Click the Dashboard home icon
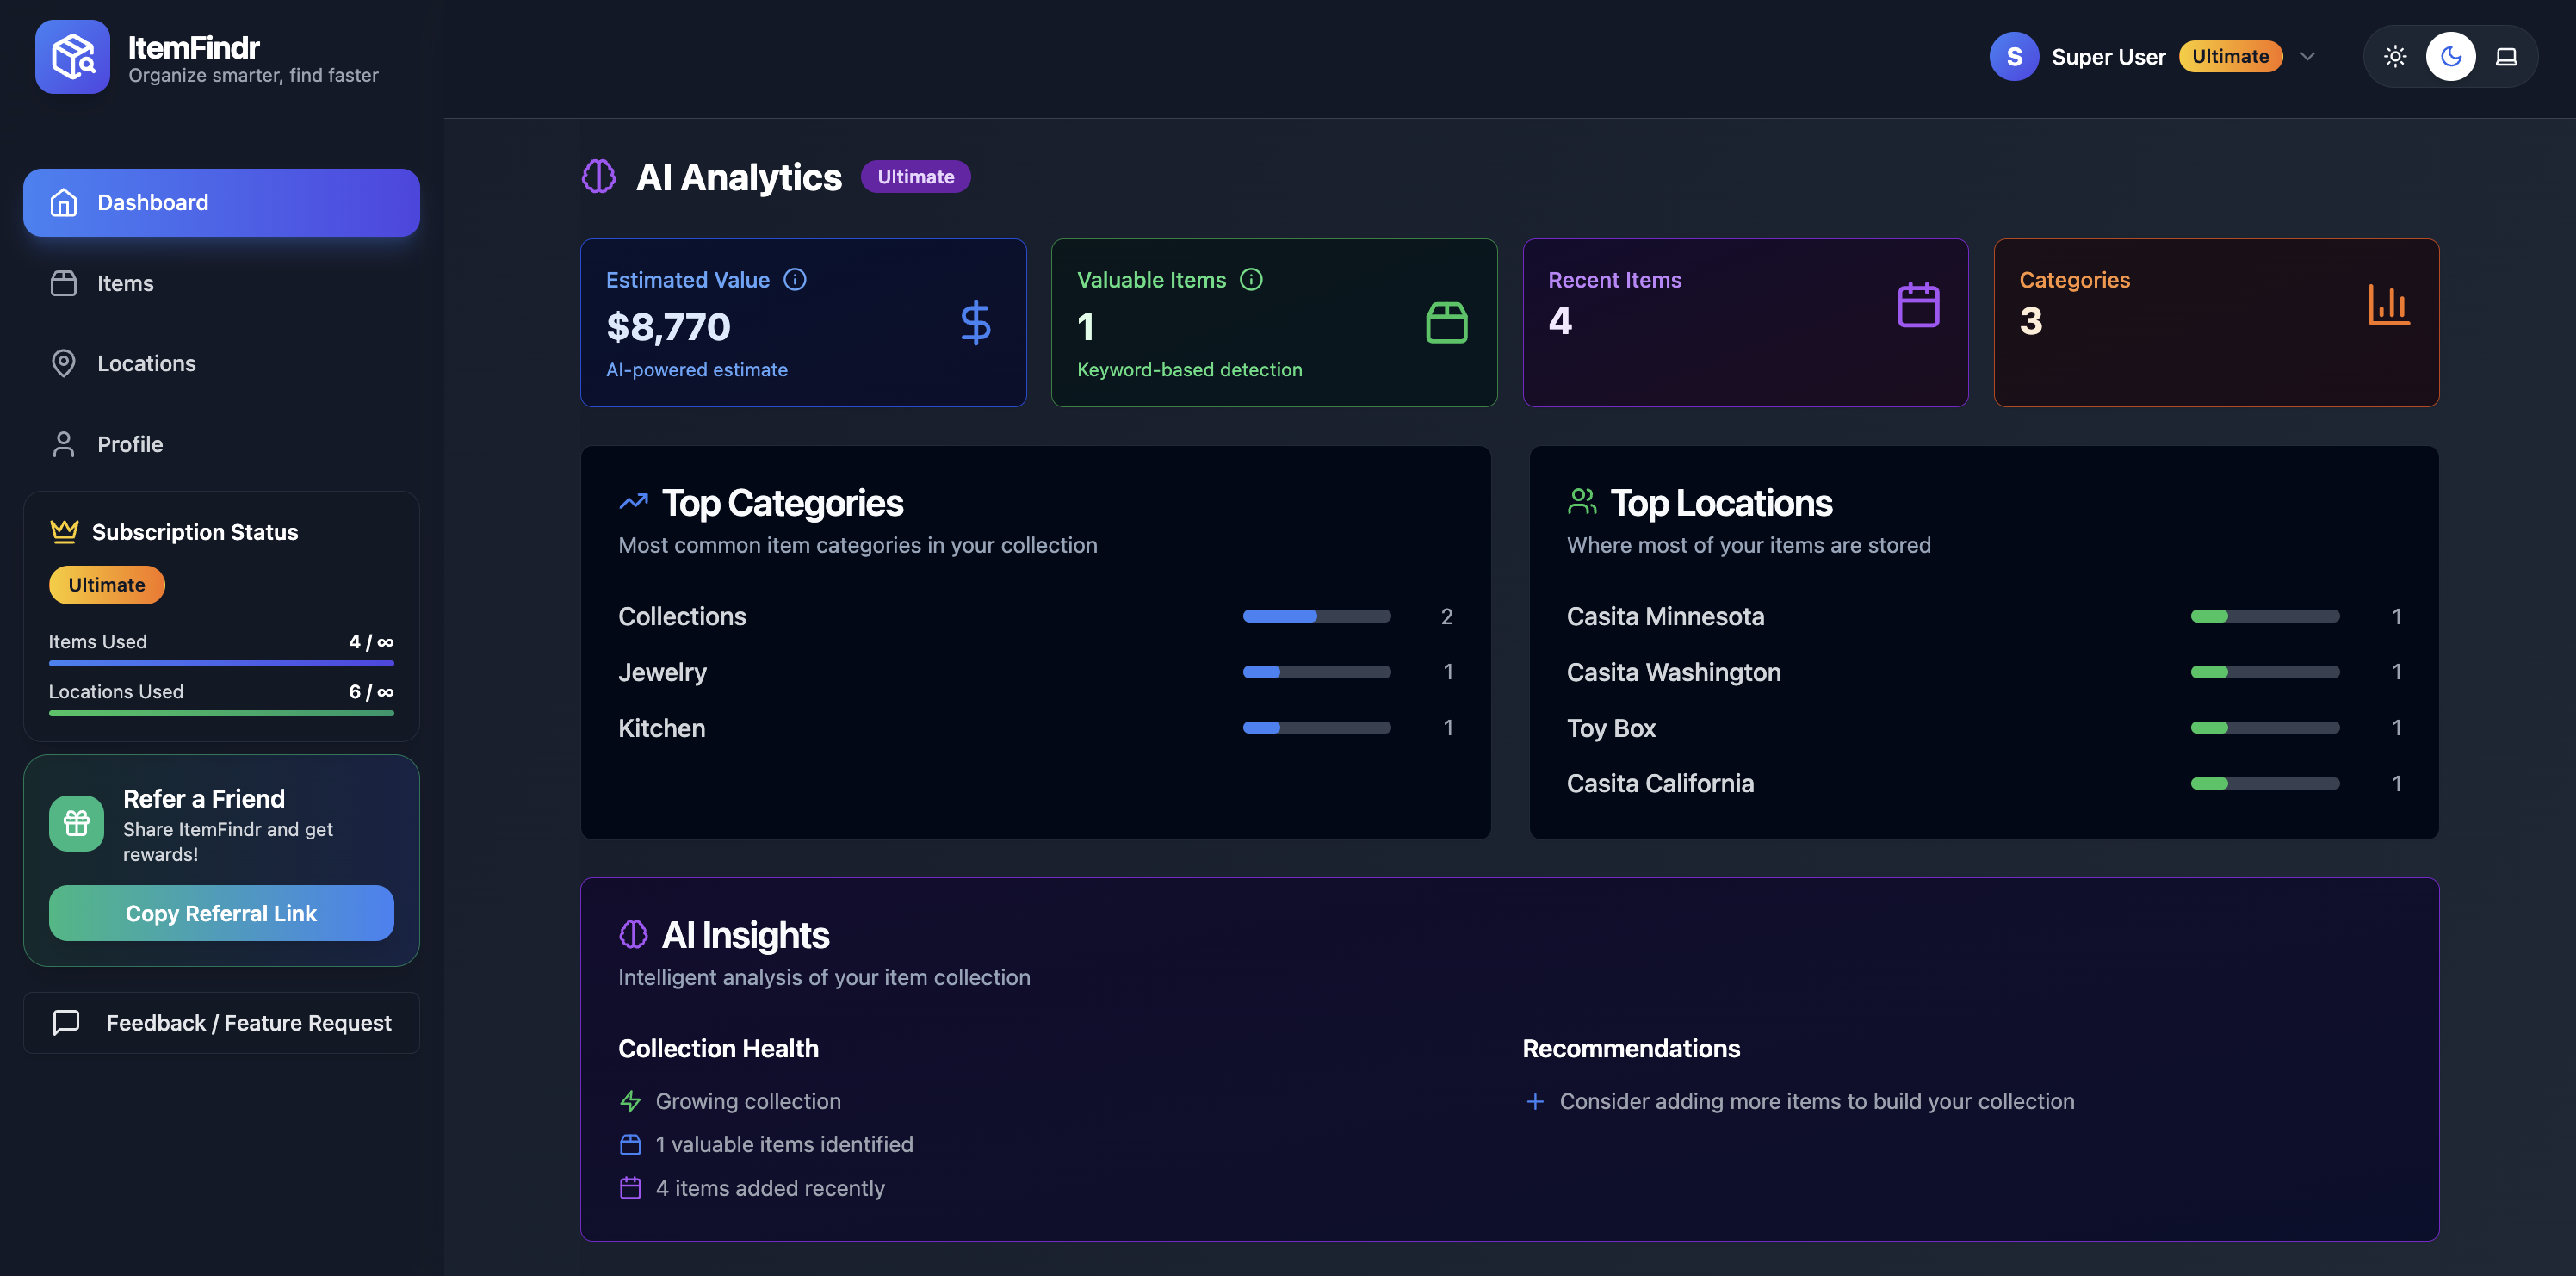The width and height of the screenshot is (2576, 1276). click(x=64, y=203)
